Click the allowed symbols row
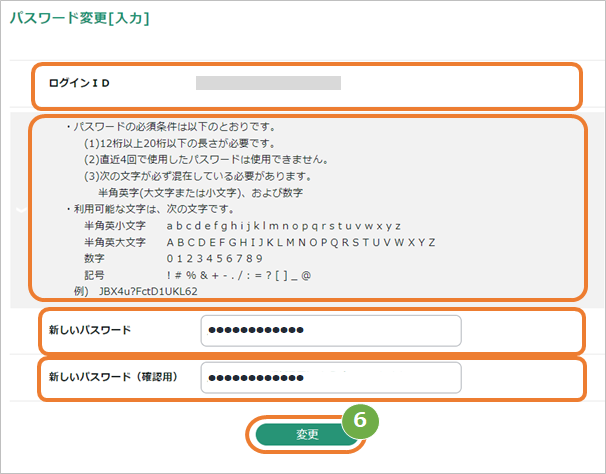The image size is (606, 474). (x=239, y=274)
